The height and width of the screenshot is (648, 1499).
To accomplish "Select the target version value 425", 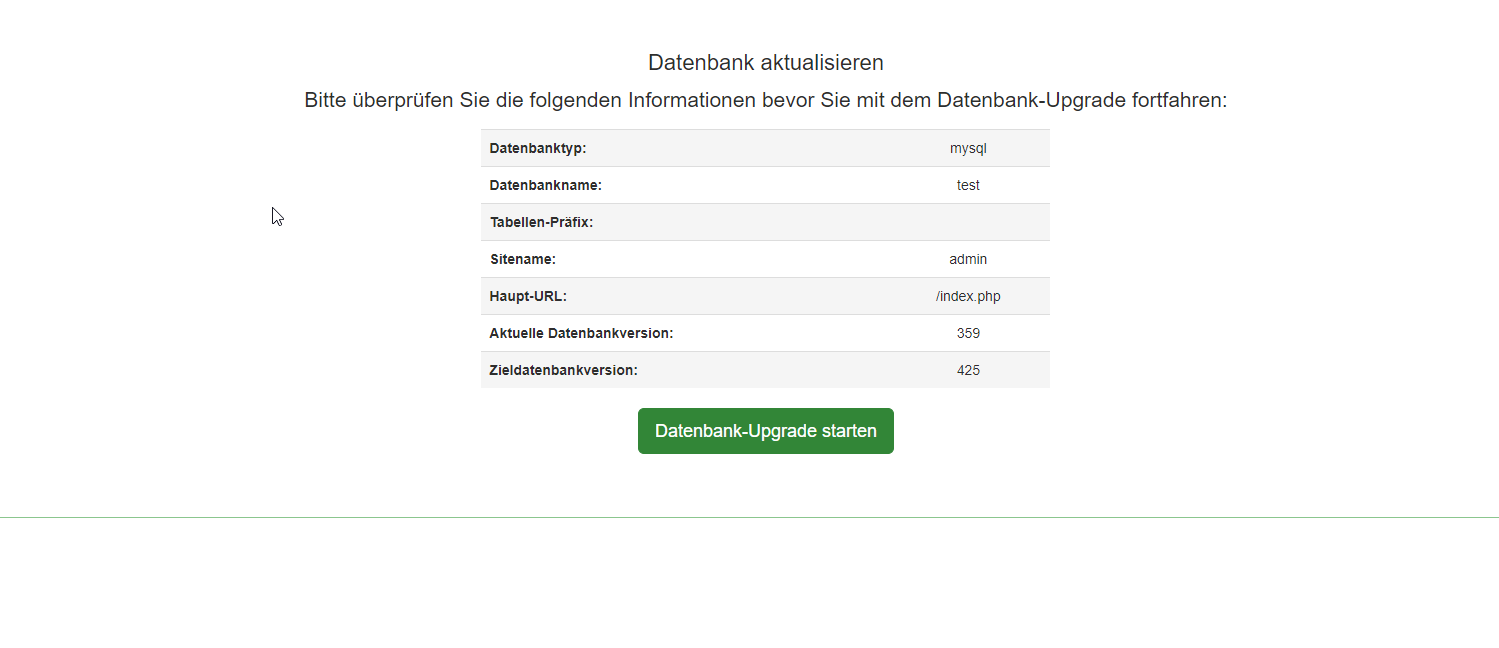I will [968, 370].
